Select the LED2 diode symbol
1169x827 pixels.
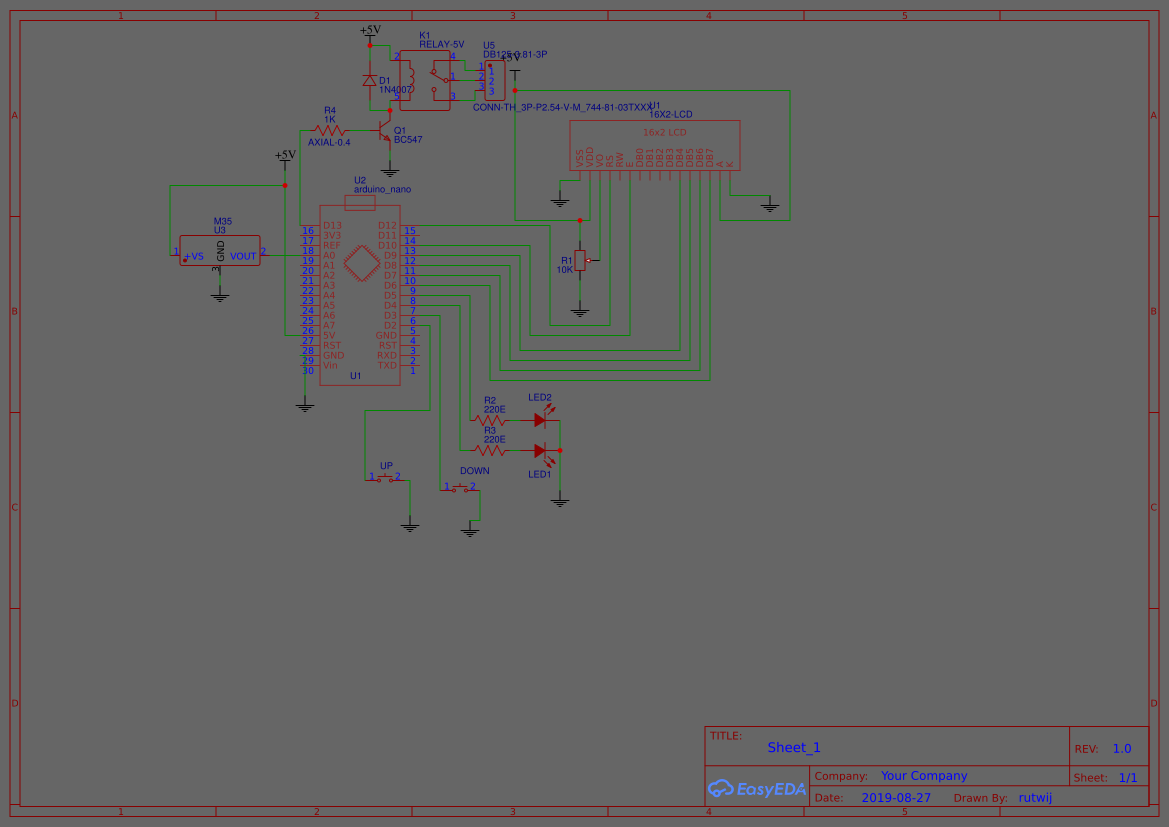click(541, 420)
